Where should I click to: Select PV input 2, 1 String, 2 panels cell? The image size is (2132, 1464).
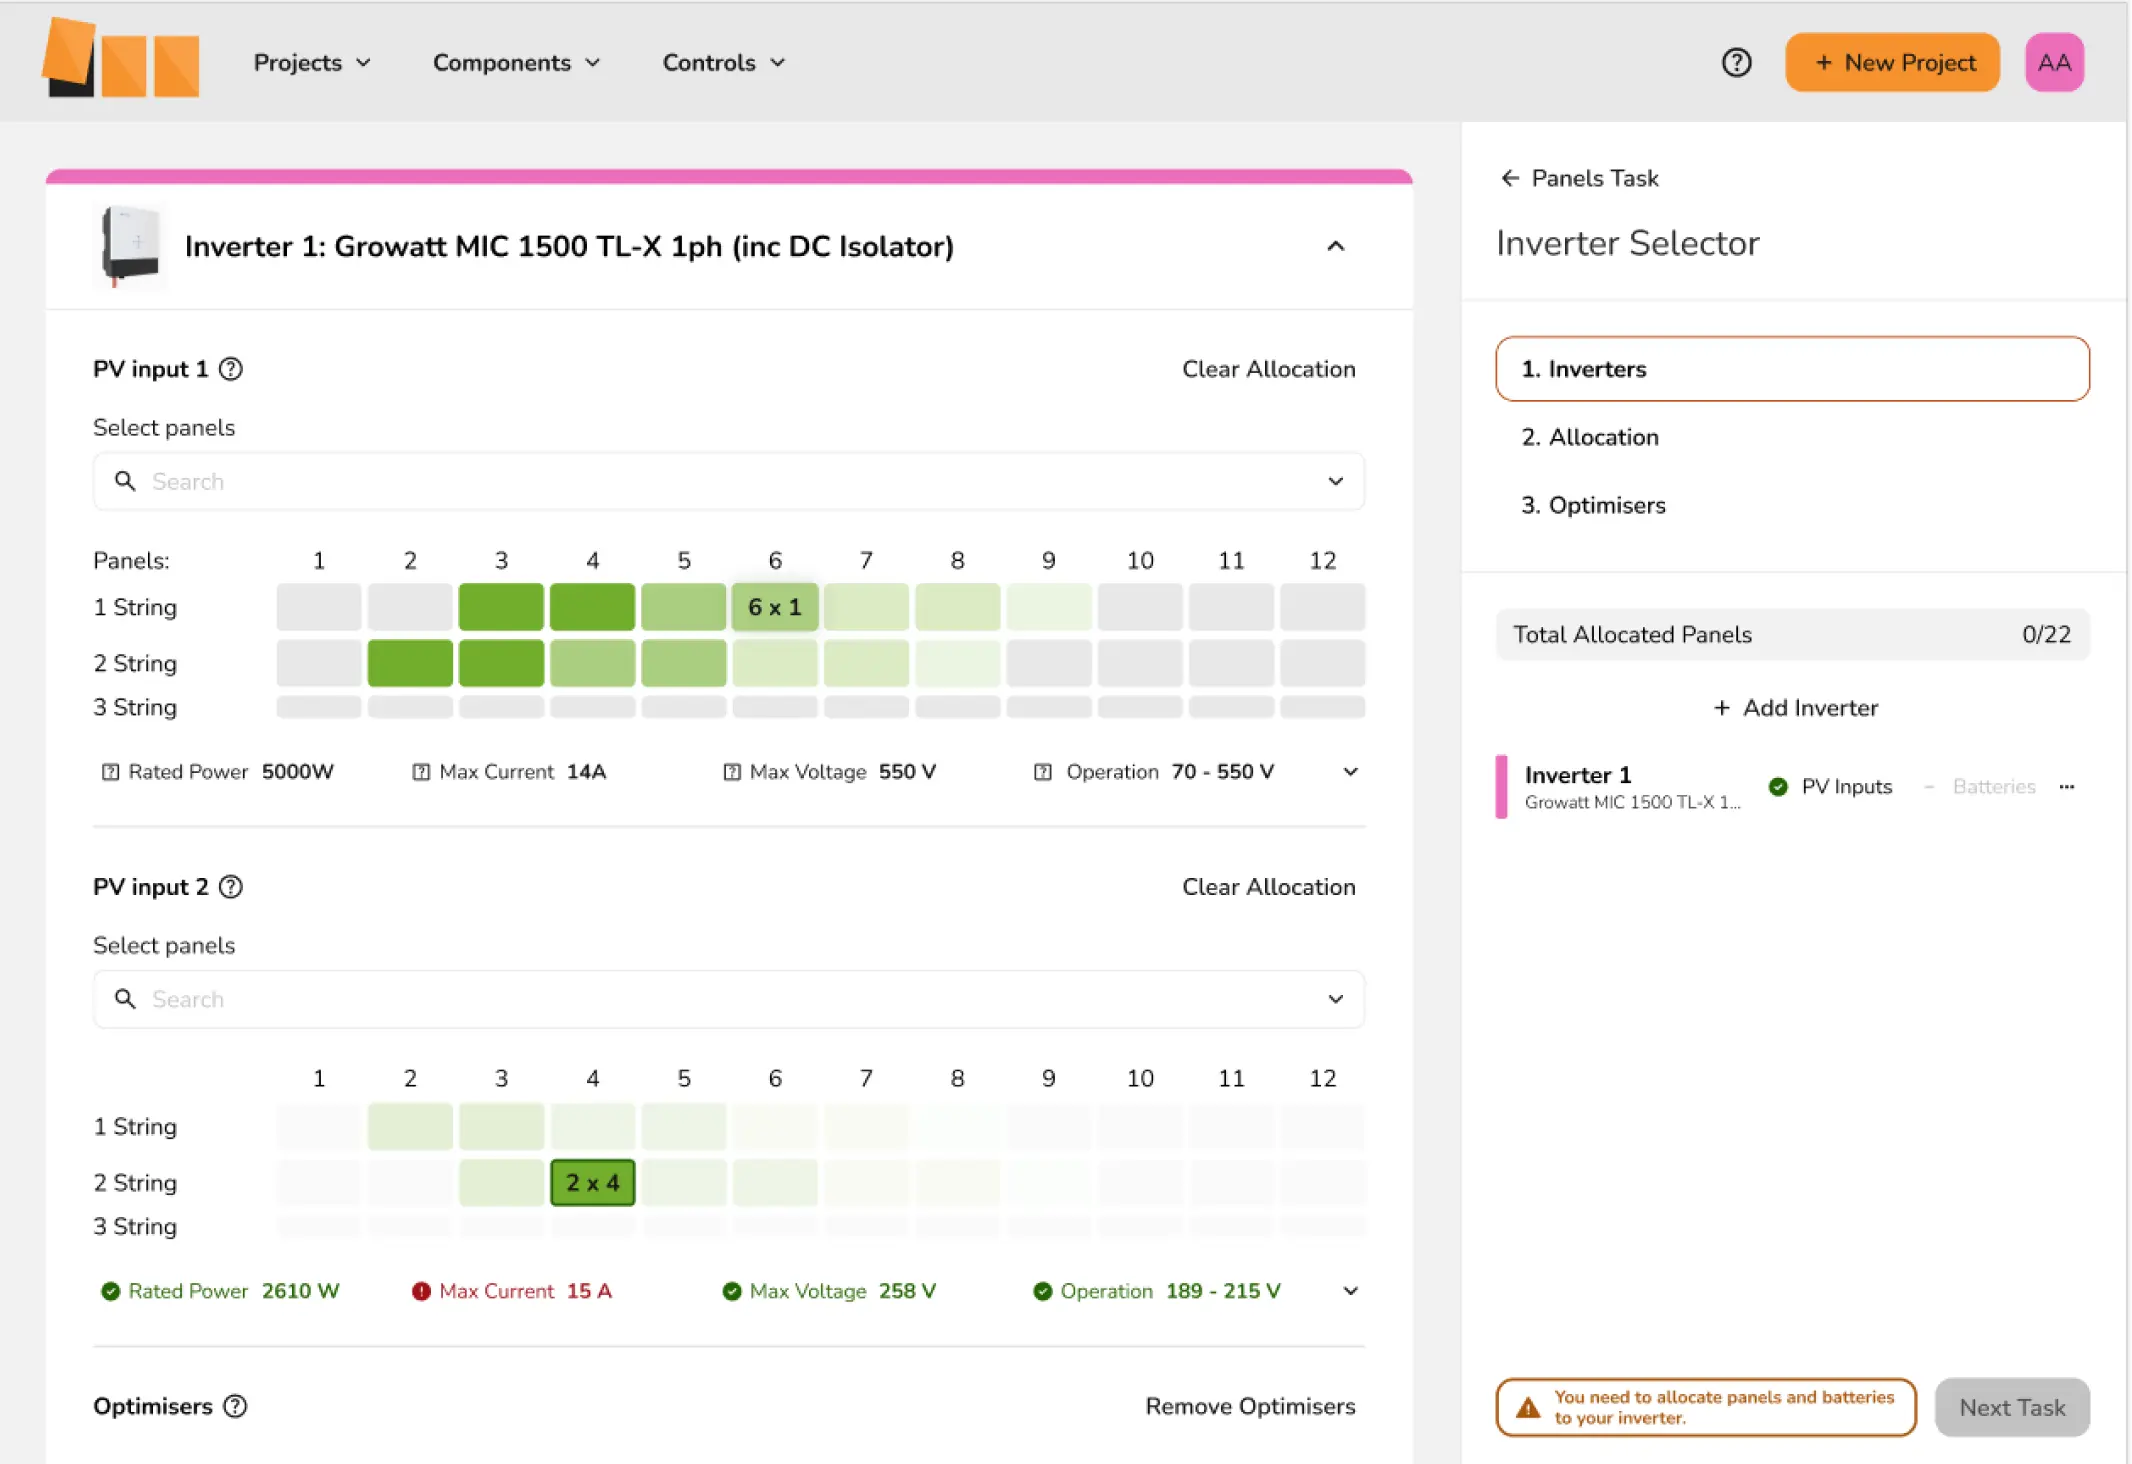click(x=410, y=1127)
